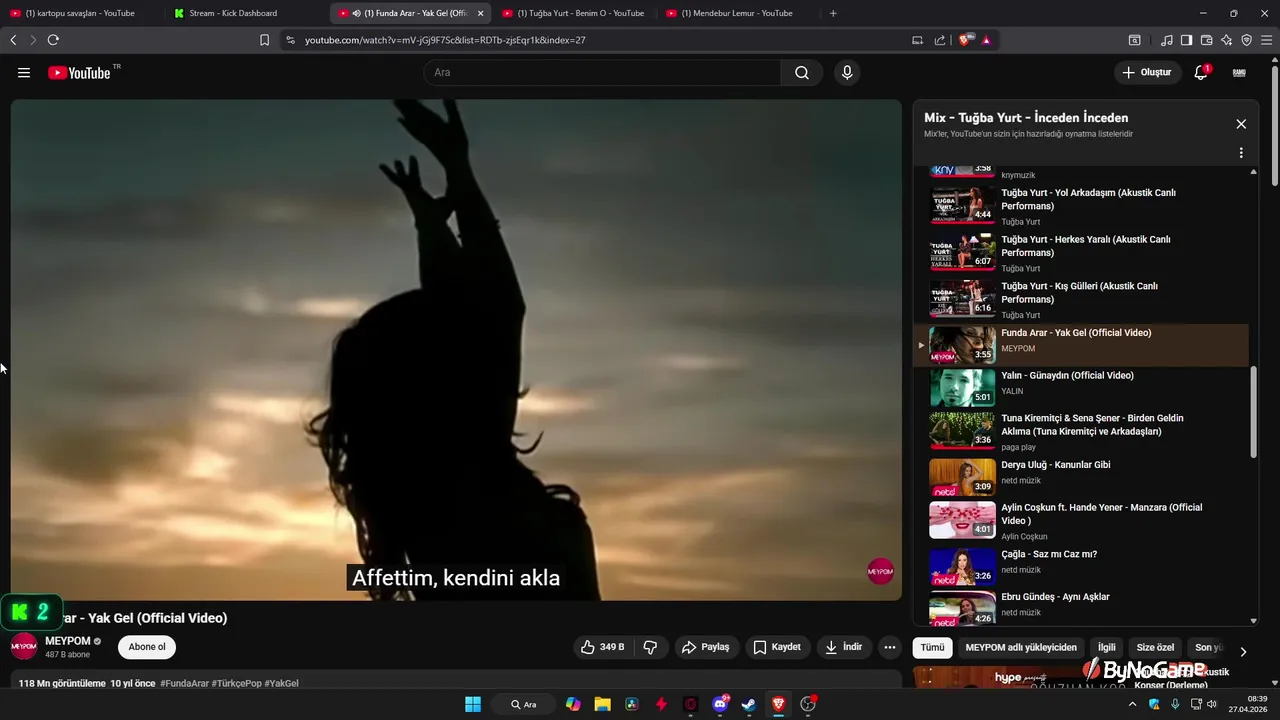Open Brave Shields lion icon

coord(965,40)
